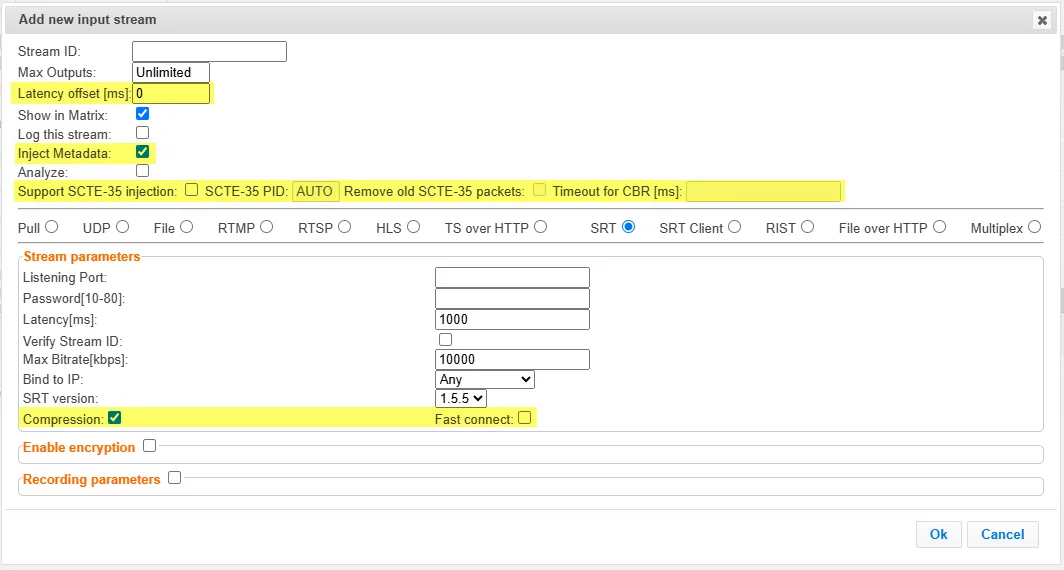Click the Cancel button

click(x=1002, y=534)
